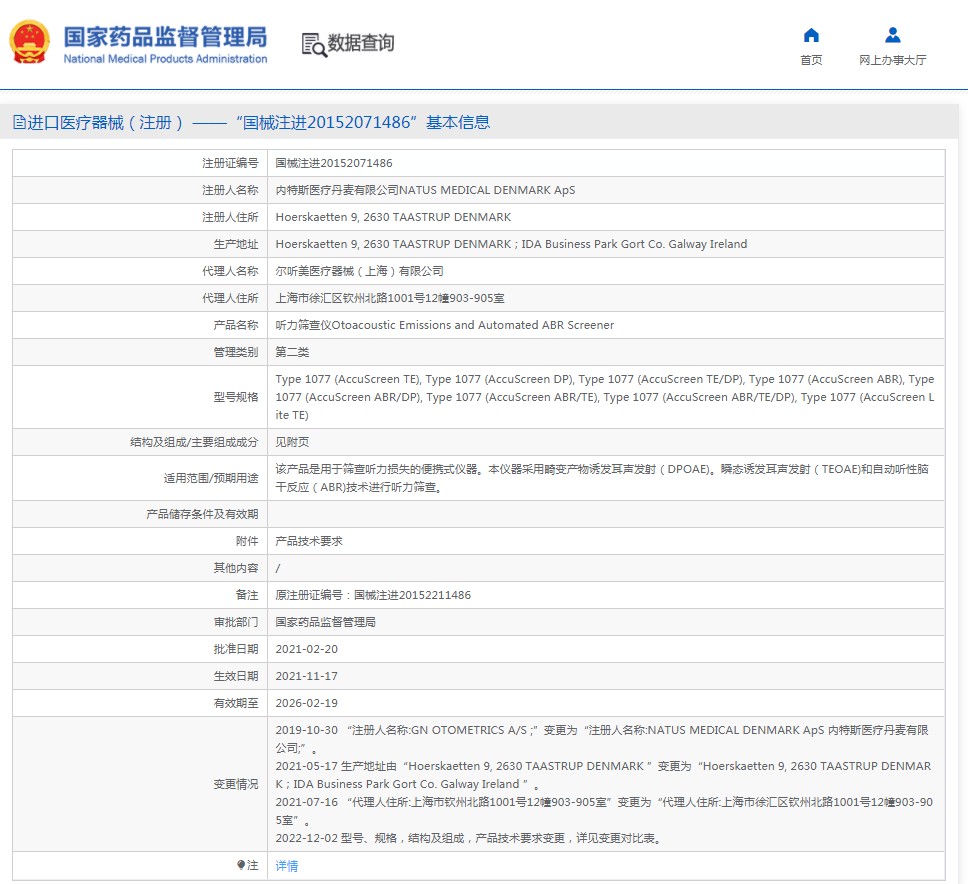Viewport: 968px width, 884px height.
Task: Click the 注册人住所 row label
Action: pos(230,217)
